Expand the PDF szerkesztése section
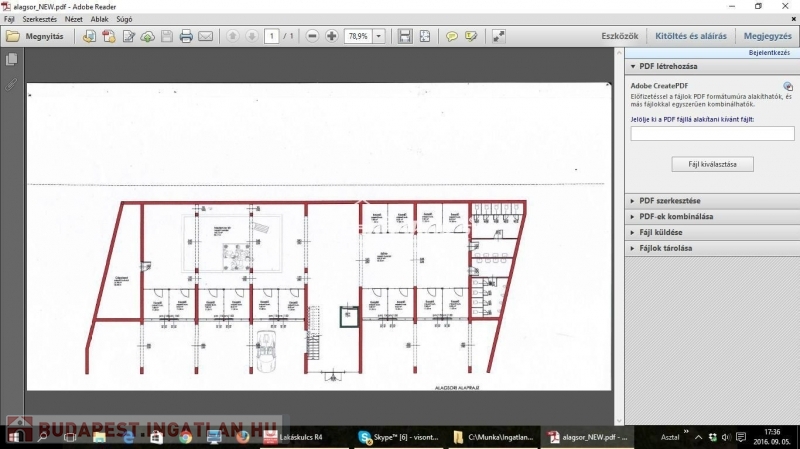Image resolution: width=800 pixels, height=449 pixels. pos(670,200)
